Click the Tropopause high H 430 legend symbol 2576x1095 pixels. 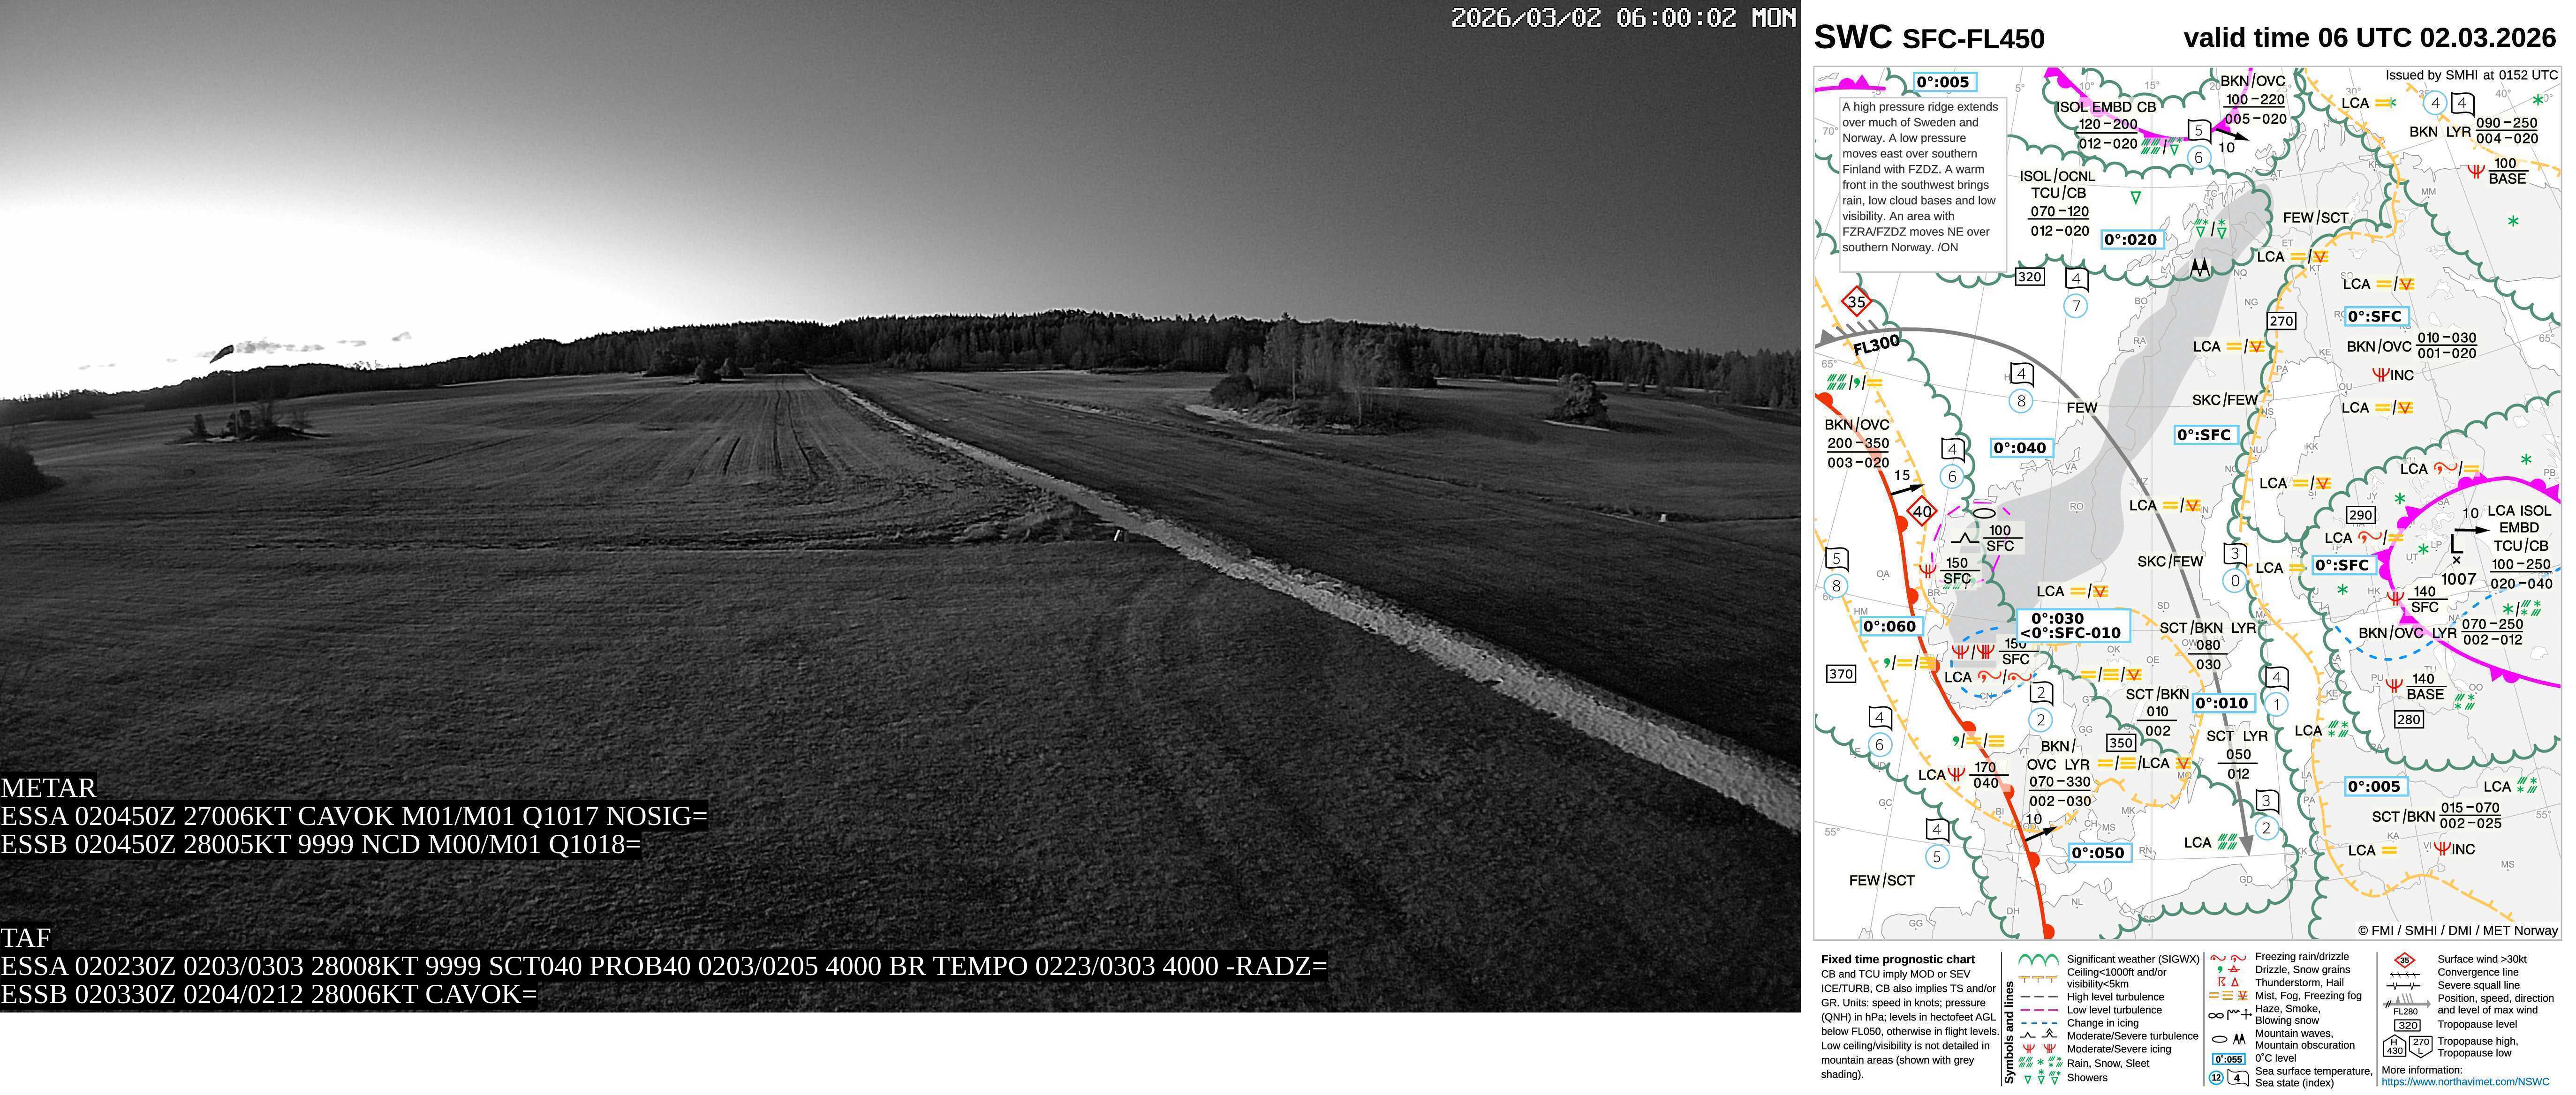[x=2394, y=1046]
